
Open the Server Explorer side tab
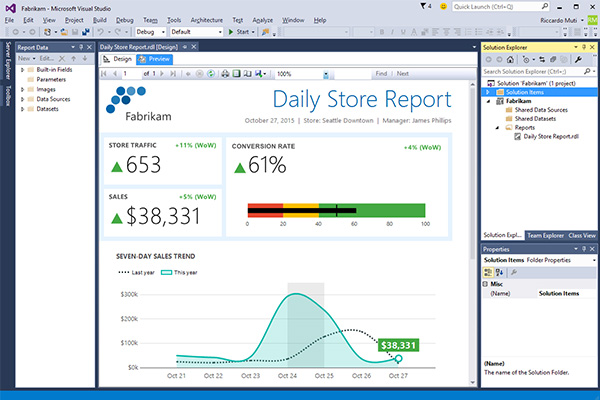[x=8, y=60]
